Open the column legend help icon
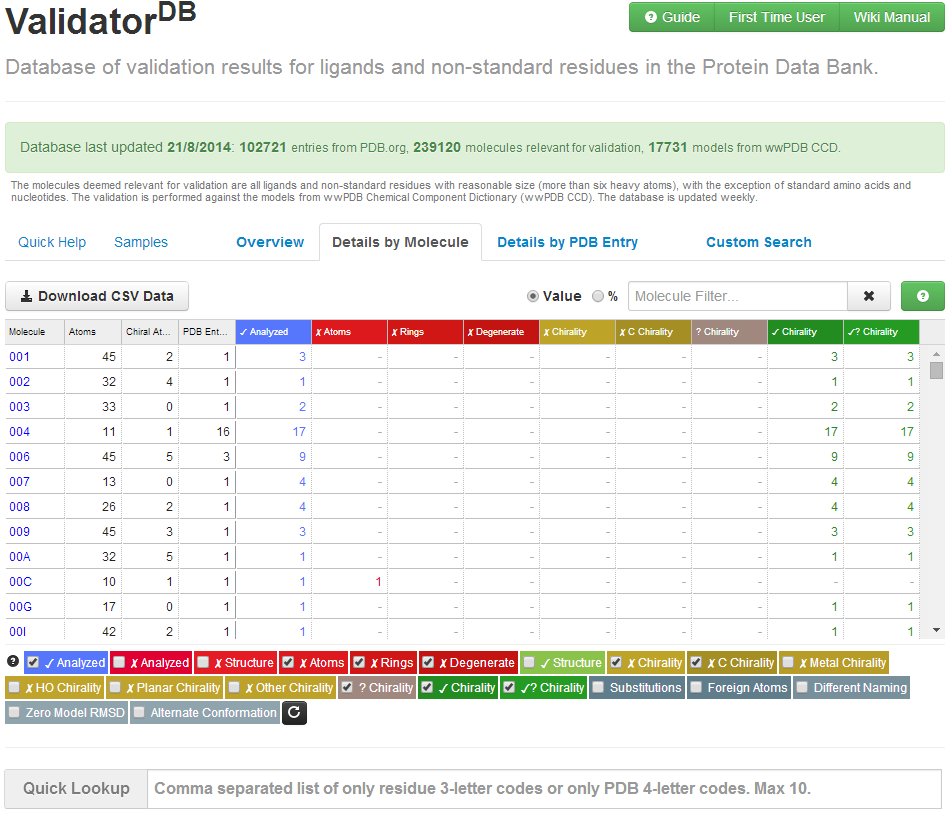951x816 pixels. 13,662
